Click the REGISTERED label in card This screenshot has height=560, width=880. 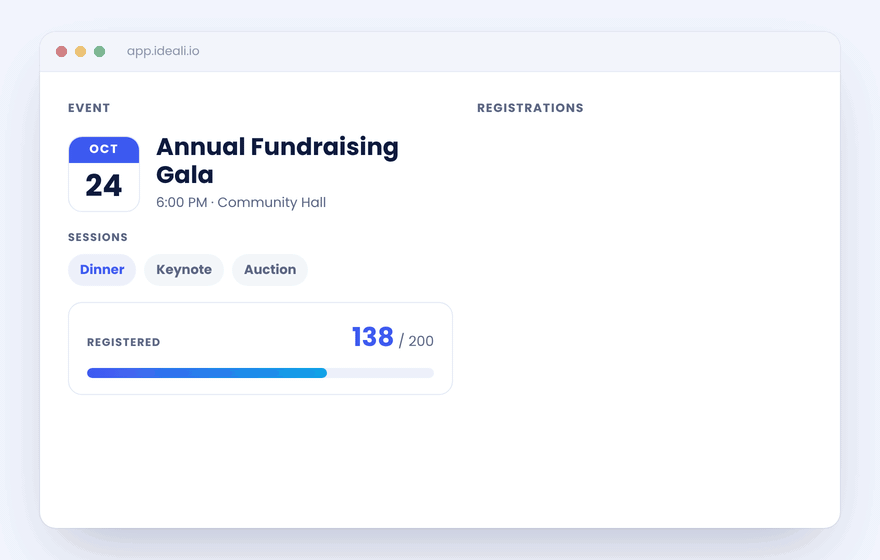(x=123, y=342)
